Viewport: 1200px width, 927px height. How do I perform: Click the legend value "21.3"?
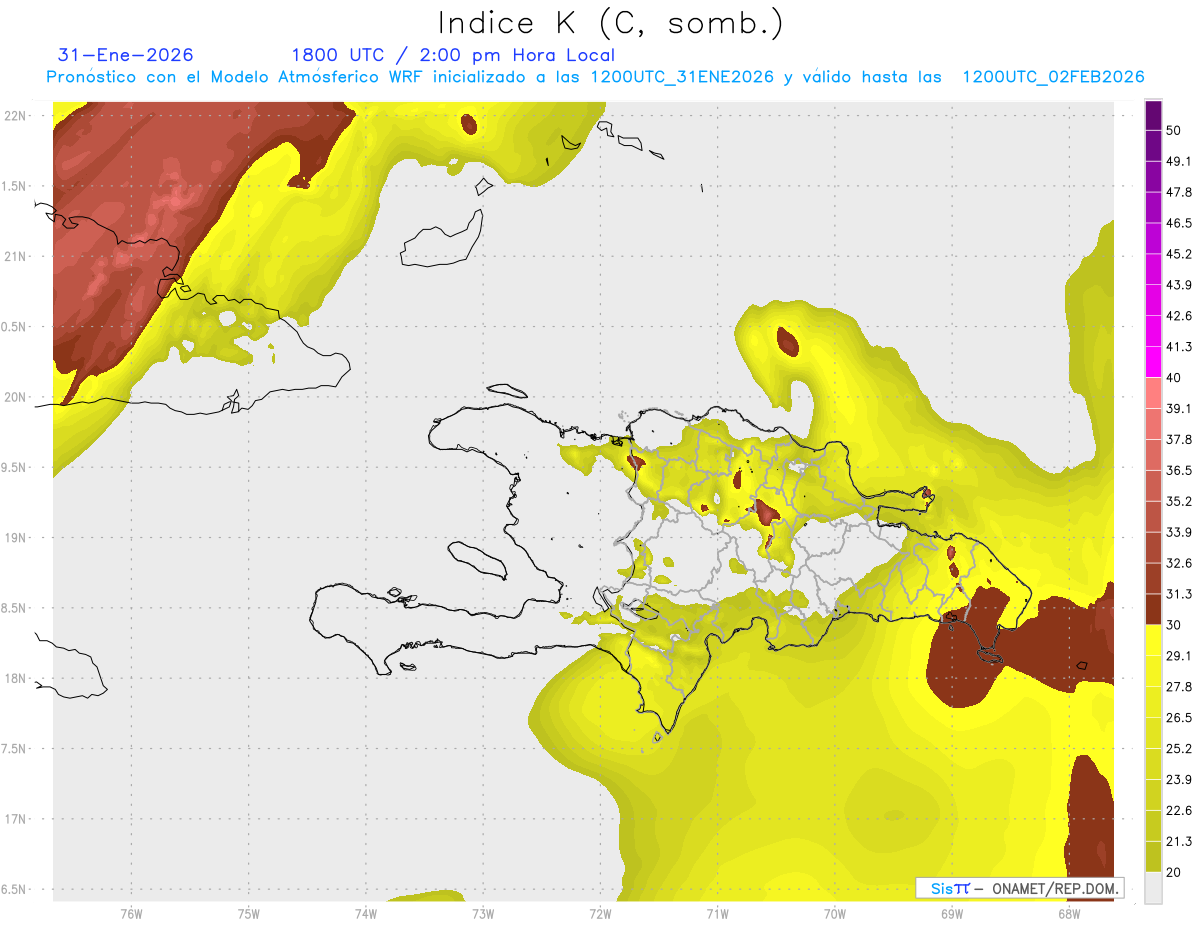[x=1179, y=841]
